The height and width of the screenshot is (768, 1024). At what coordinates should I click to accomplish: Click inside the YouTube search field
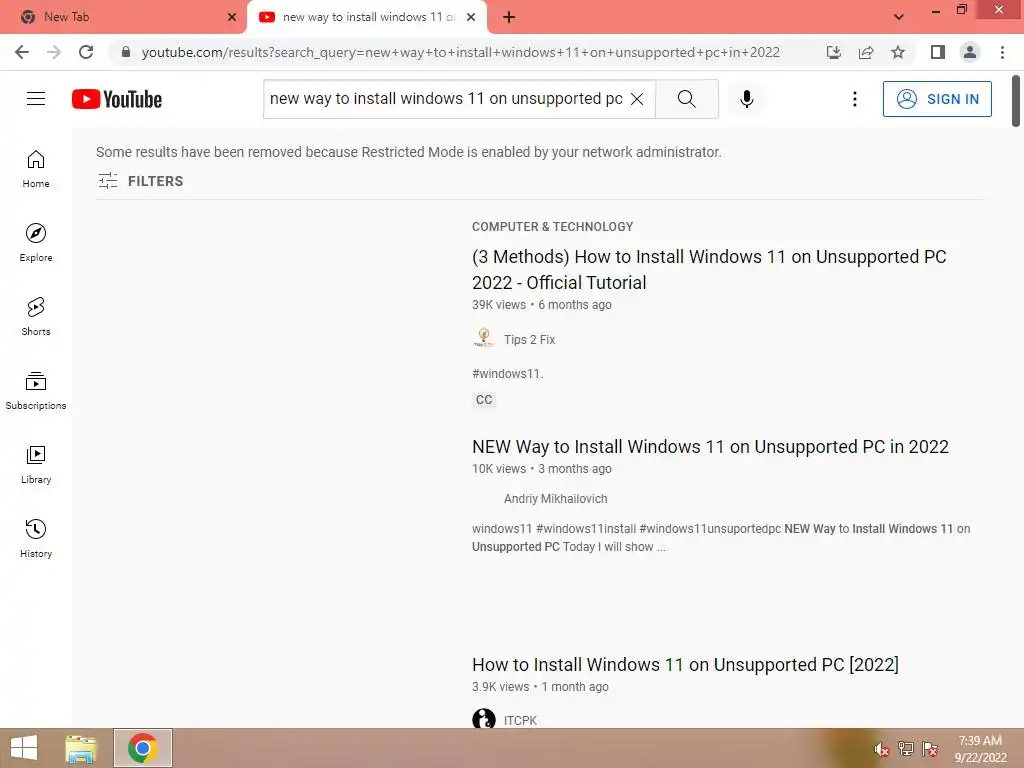point(446,99)
